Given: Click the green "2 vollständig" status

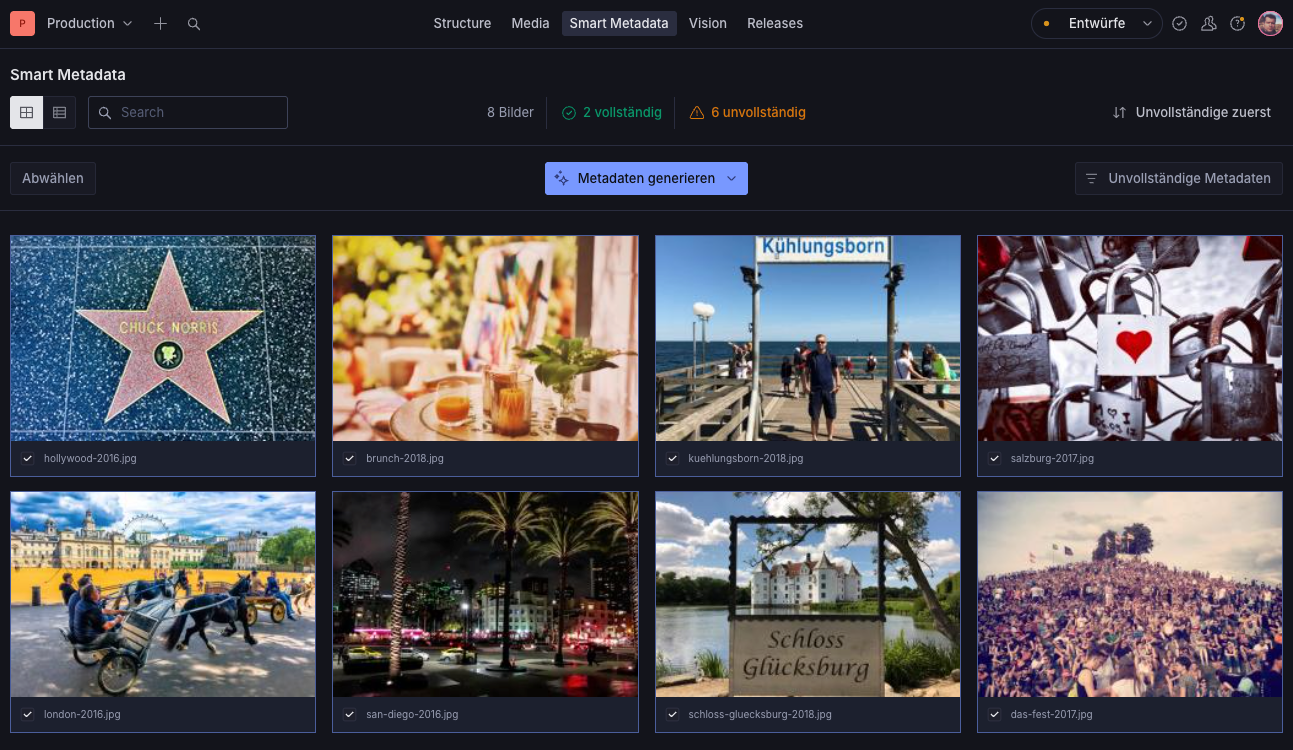Looking at the screenshot, I should click(612, 112).
